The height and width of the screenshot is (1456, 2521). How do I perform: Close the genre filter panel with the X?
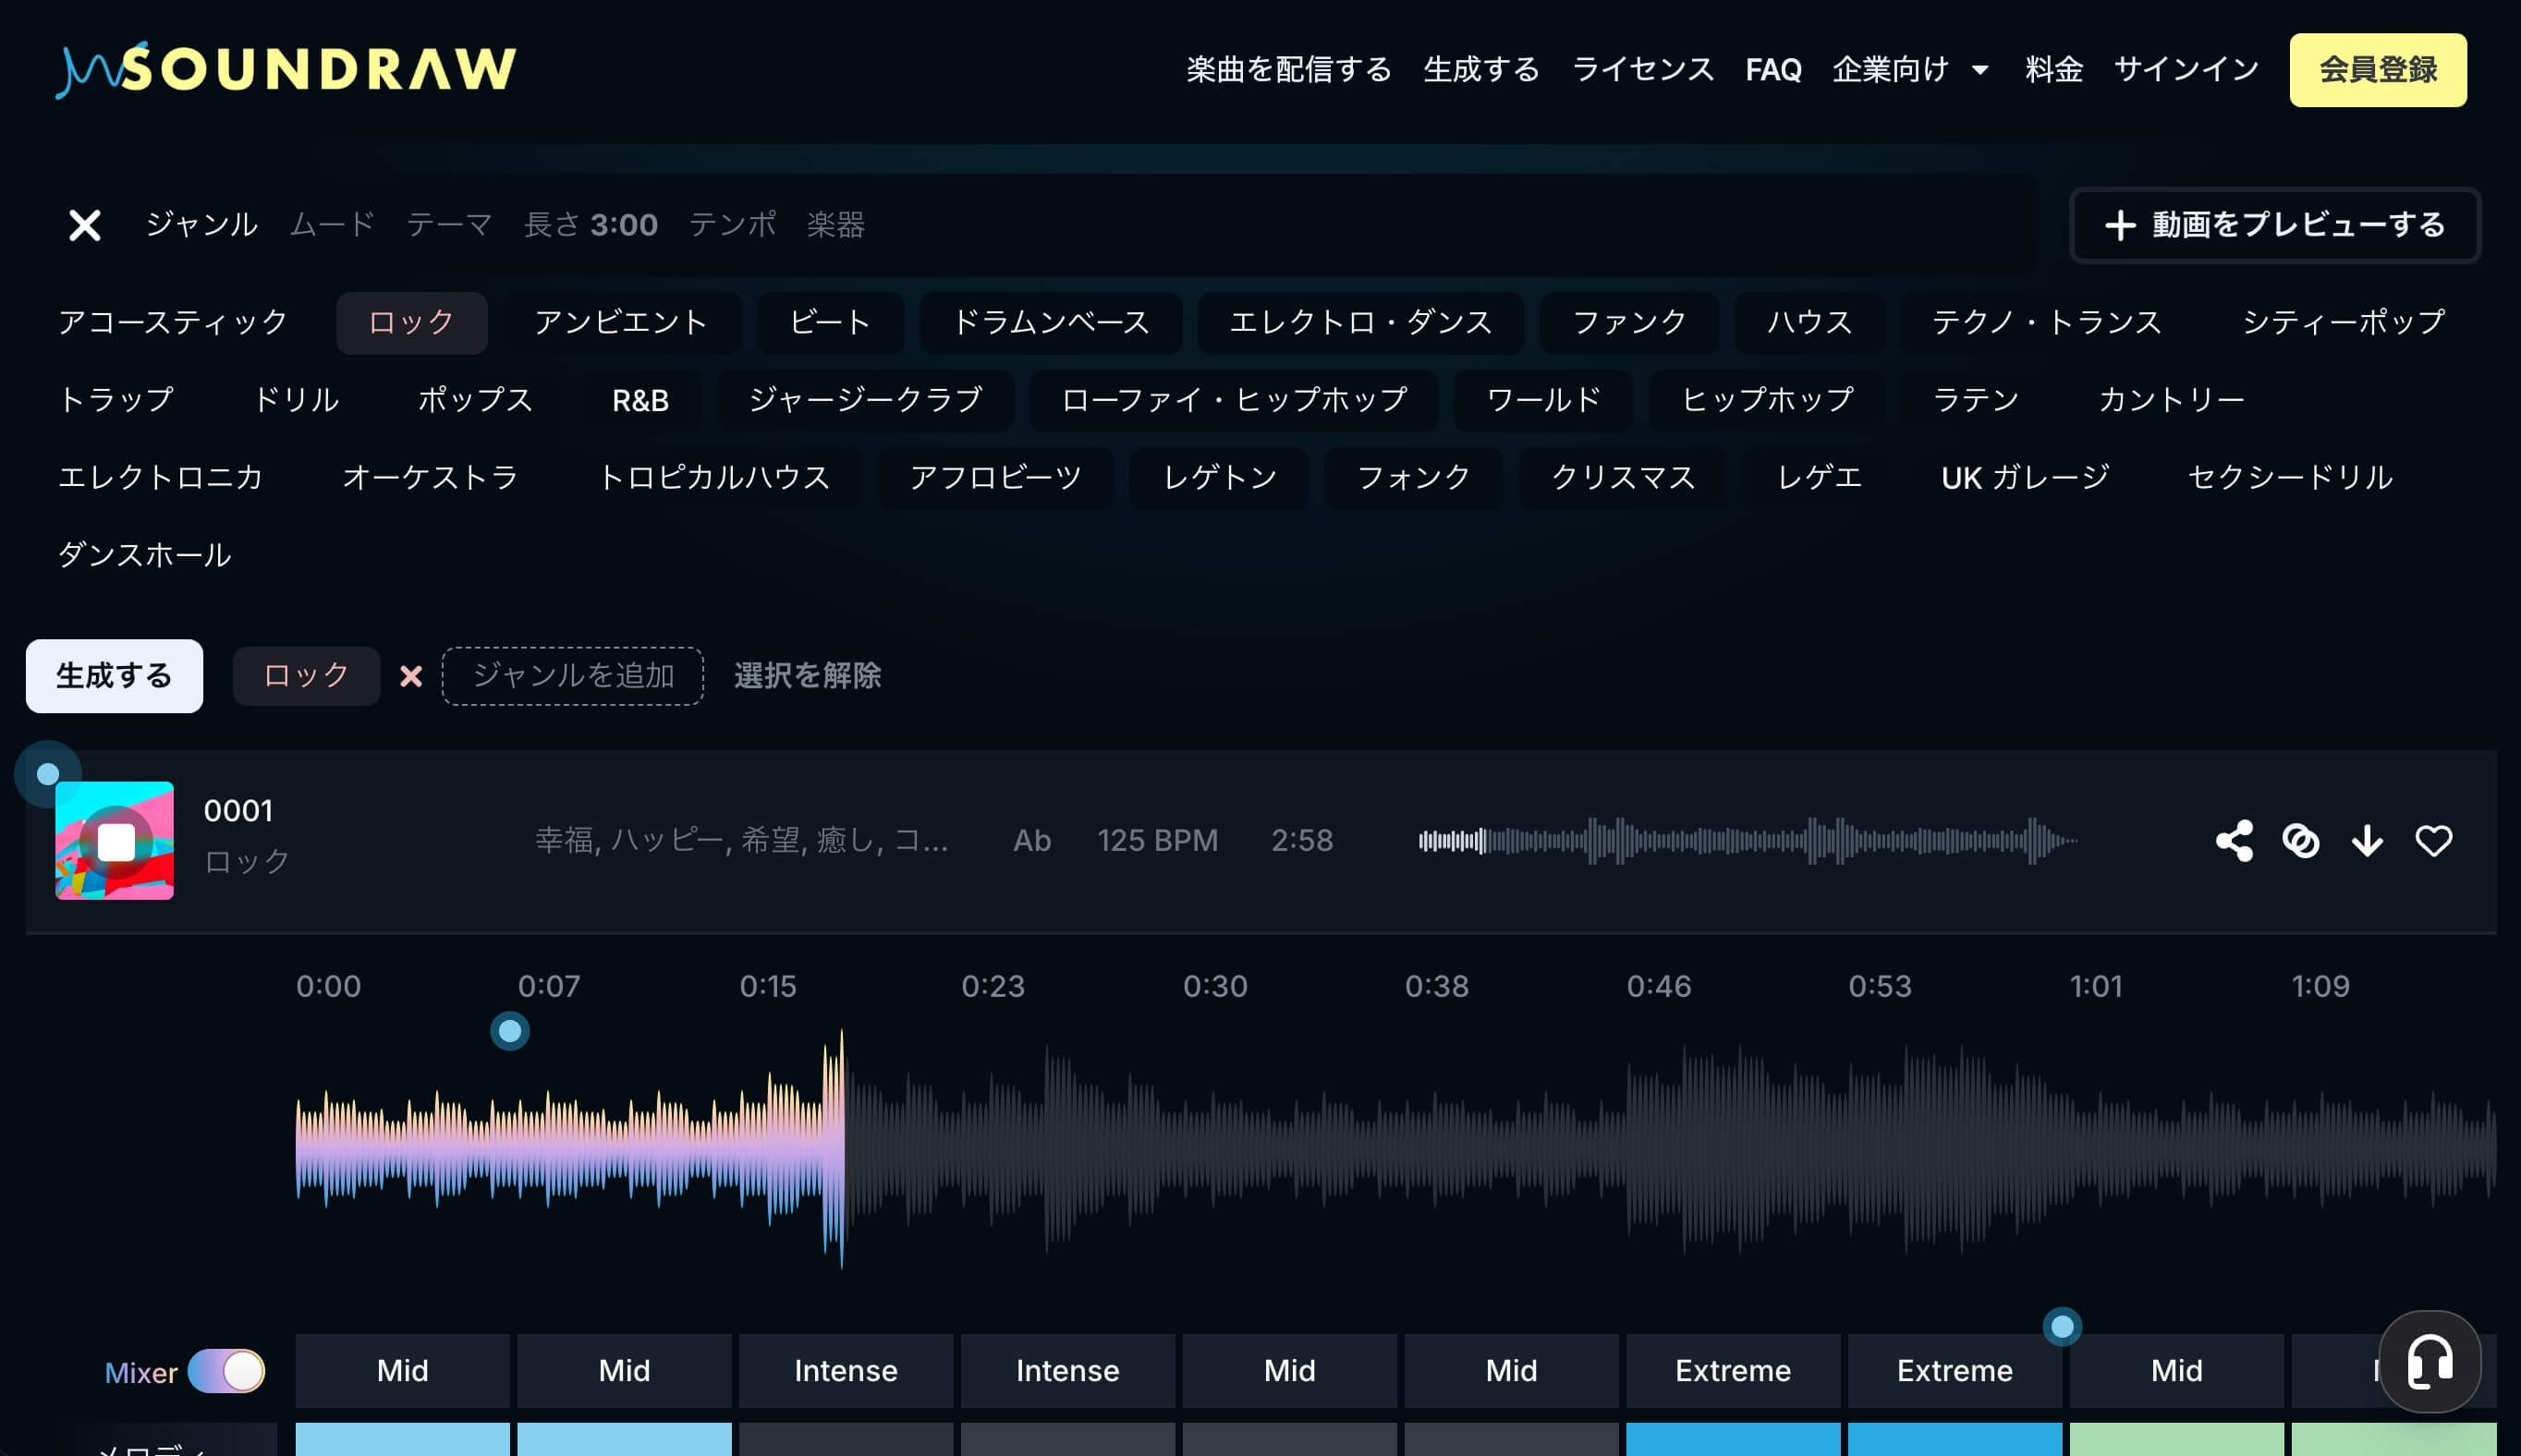(x=85, y=225)
